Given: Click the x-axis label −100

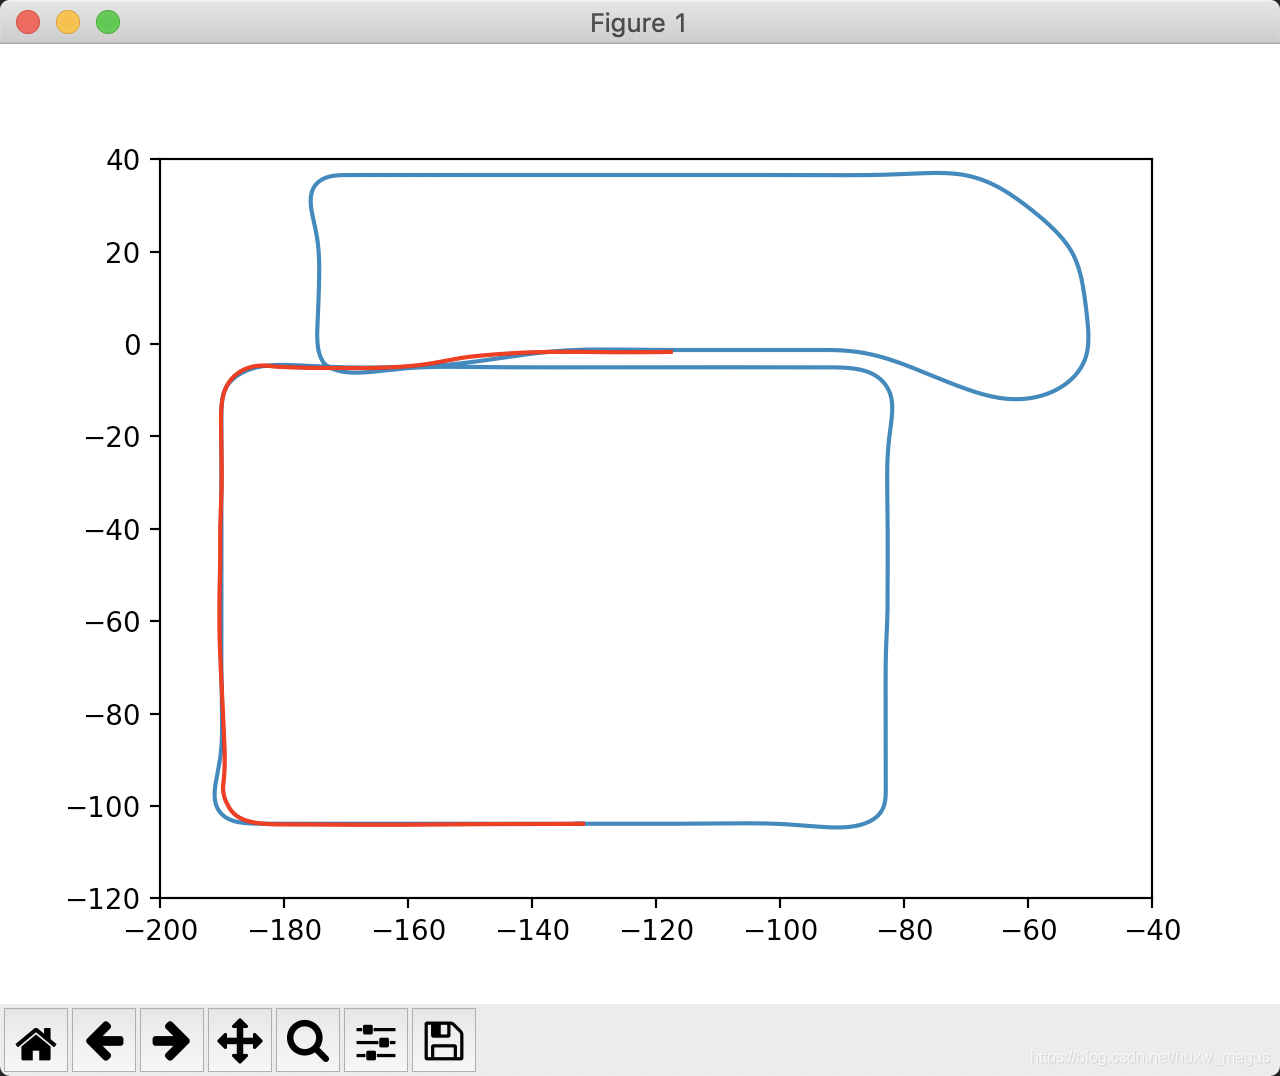Looking at the screenshot, I should [x=780, y=930].
